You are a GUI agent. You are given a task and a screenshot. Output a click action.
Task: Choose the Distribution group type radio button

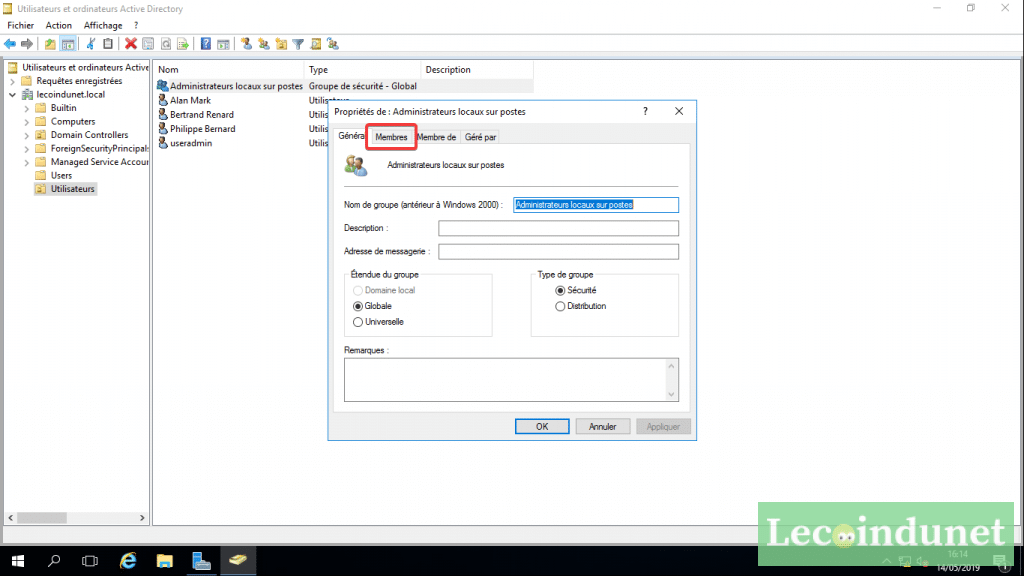[x=560, y=306]
